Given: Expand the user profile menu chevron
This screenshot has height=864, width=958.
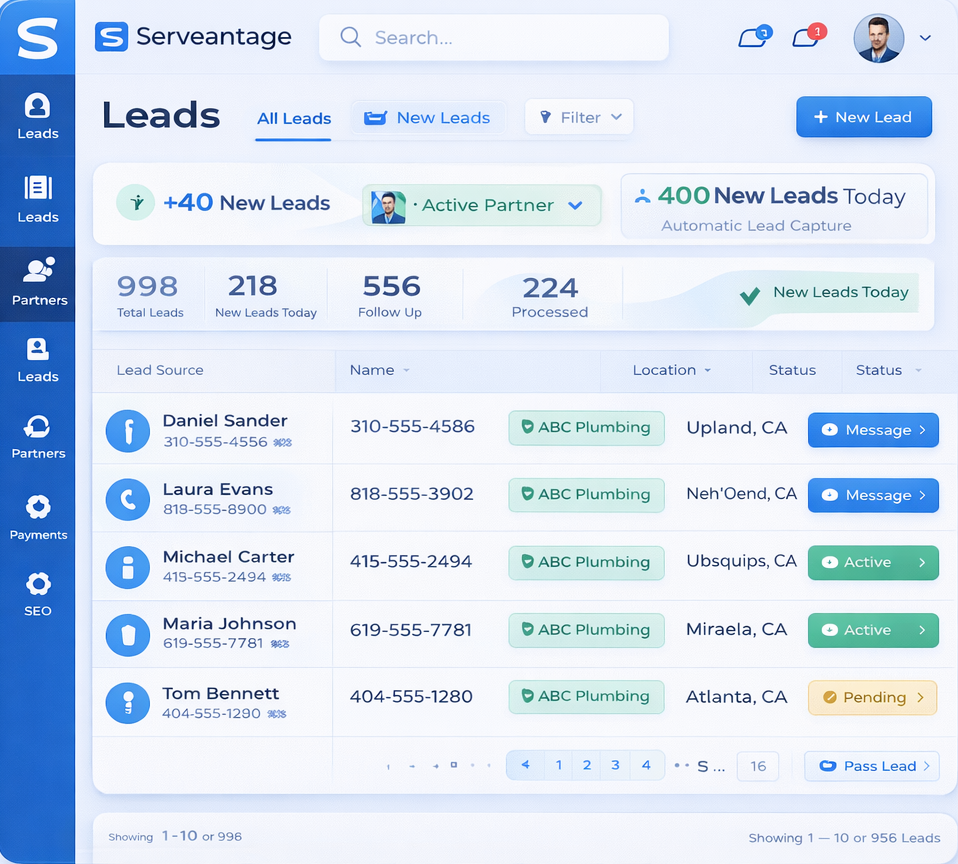Looking at the screenshot, I should [x=925, y=38].
